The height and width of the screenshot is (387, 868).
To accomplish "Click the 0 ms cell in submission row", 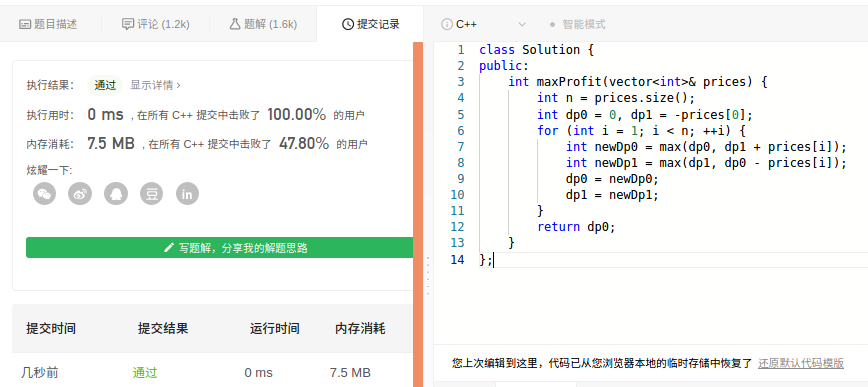I will click(x=259, y=373).
